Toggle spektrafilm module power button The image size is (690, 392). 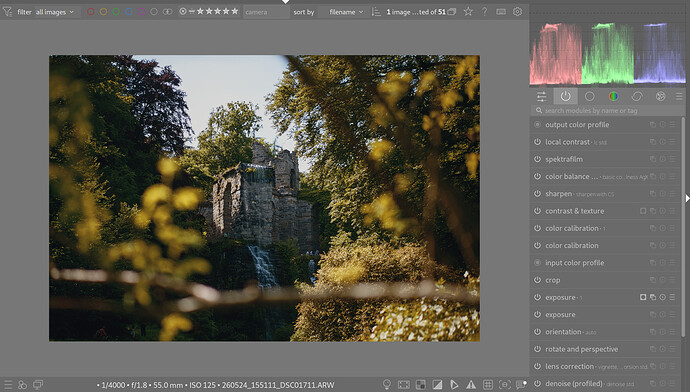click(x=537, y=159)
